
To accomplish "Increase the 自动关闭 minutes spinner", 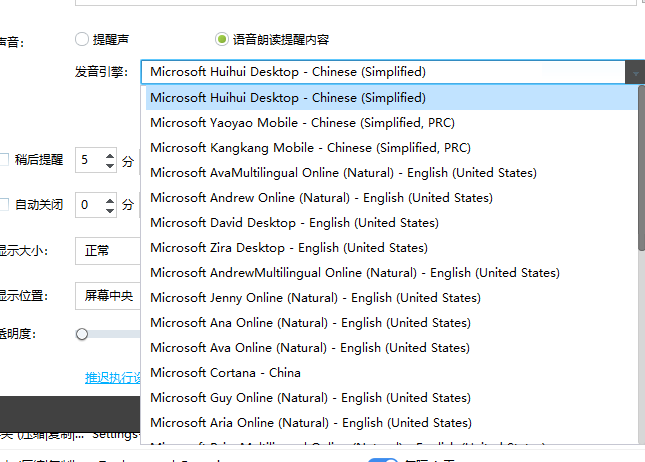I will pyautogui.click(x=110, y=201).
